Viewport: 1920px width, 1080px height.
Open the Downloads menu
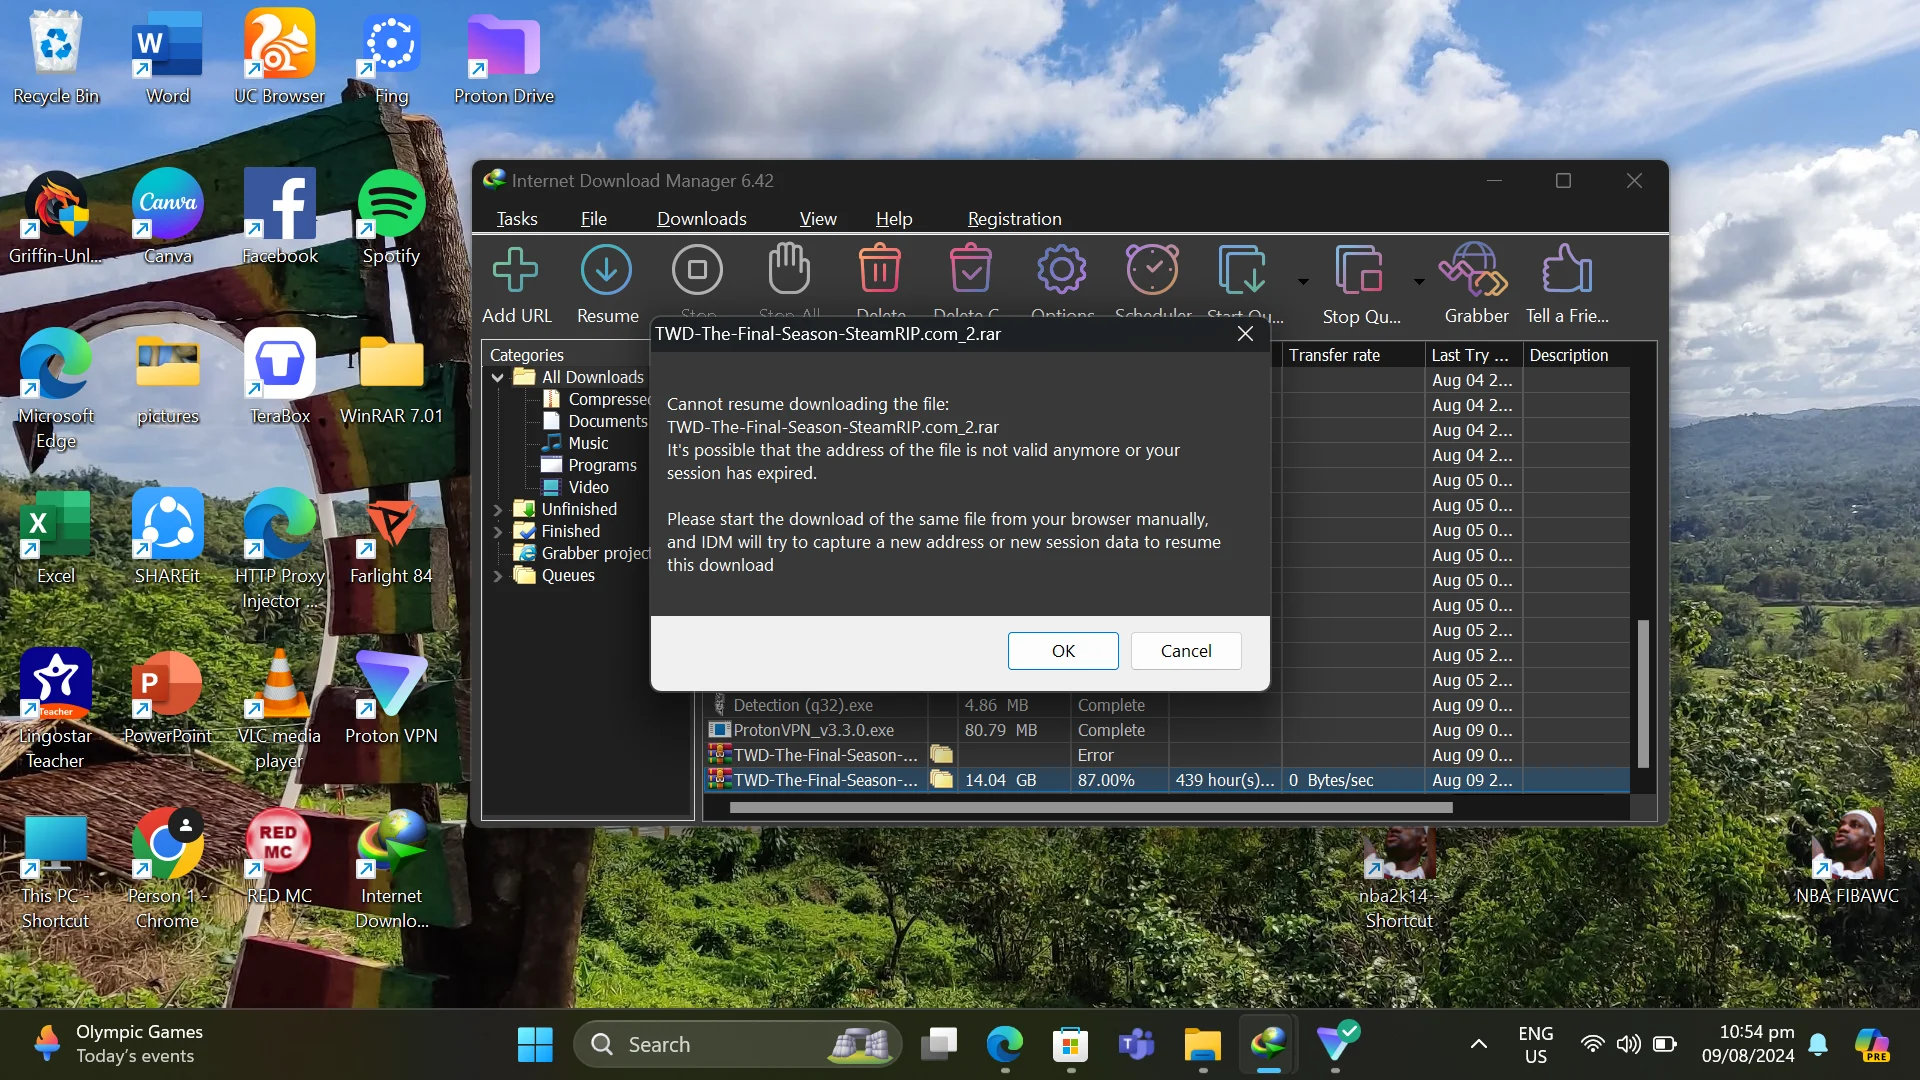tap(701, 218)
